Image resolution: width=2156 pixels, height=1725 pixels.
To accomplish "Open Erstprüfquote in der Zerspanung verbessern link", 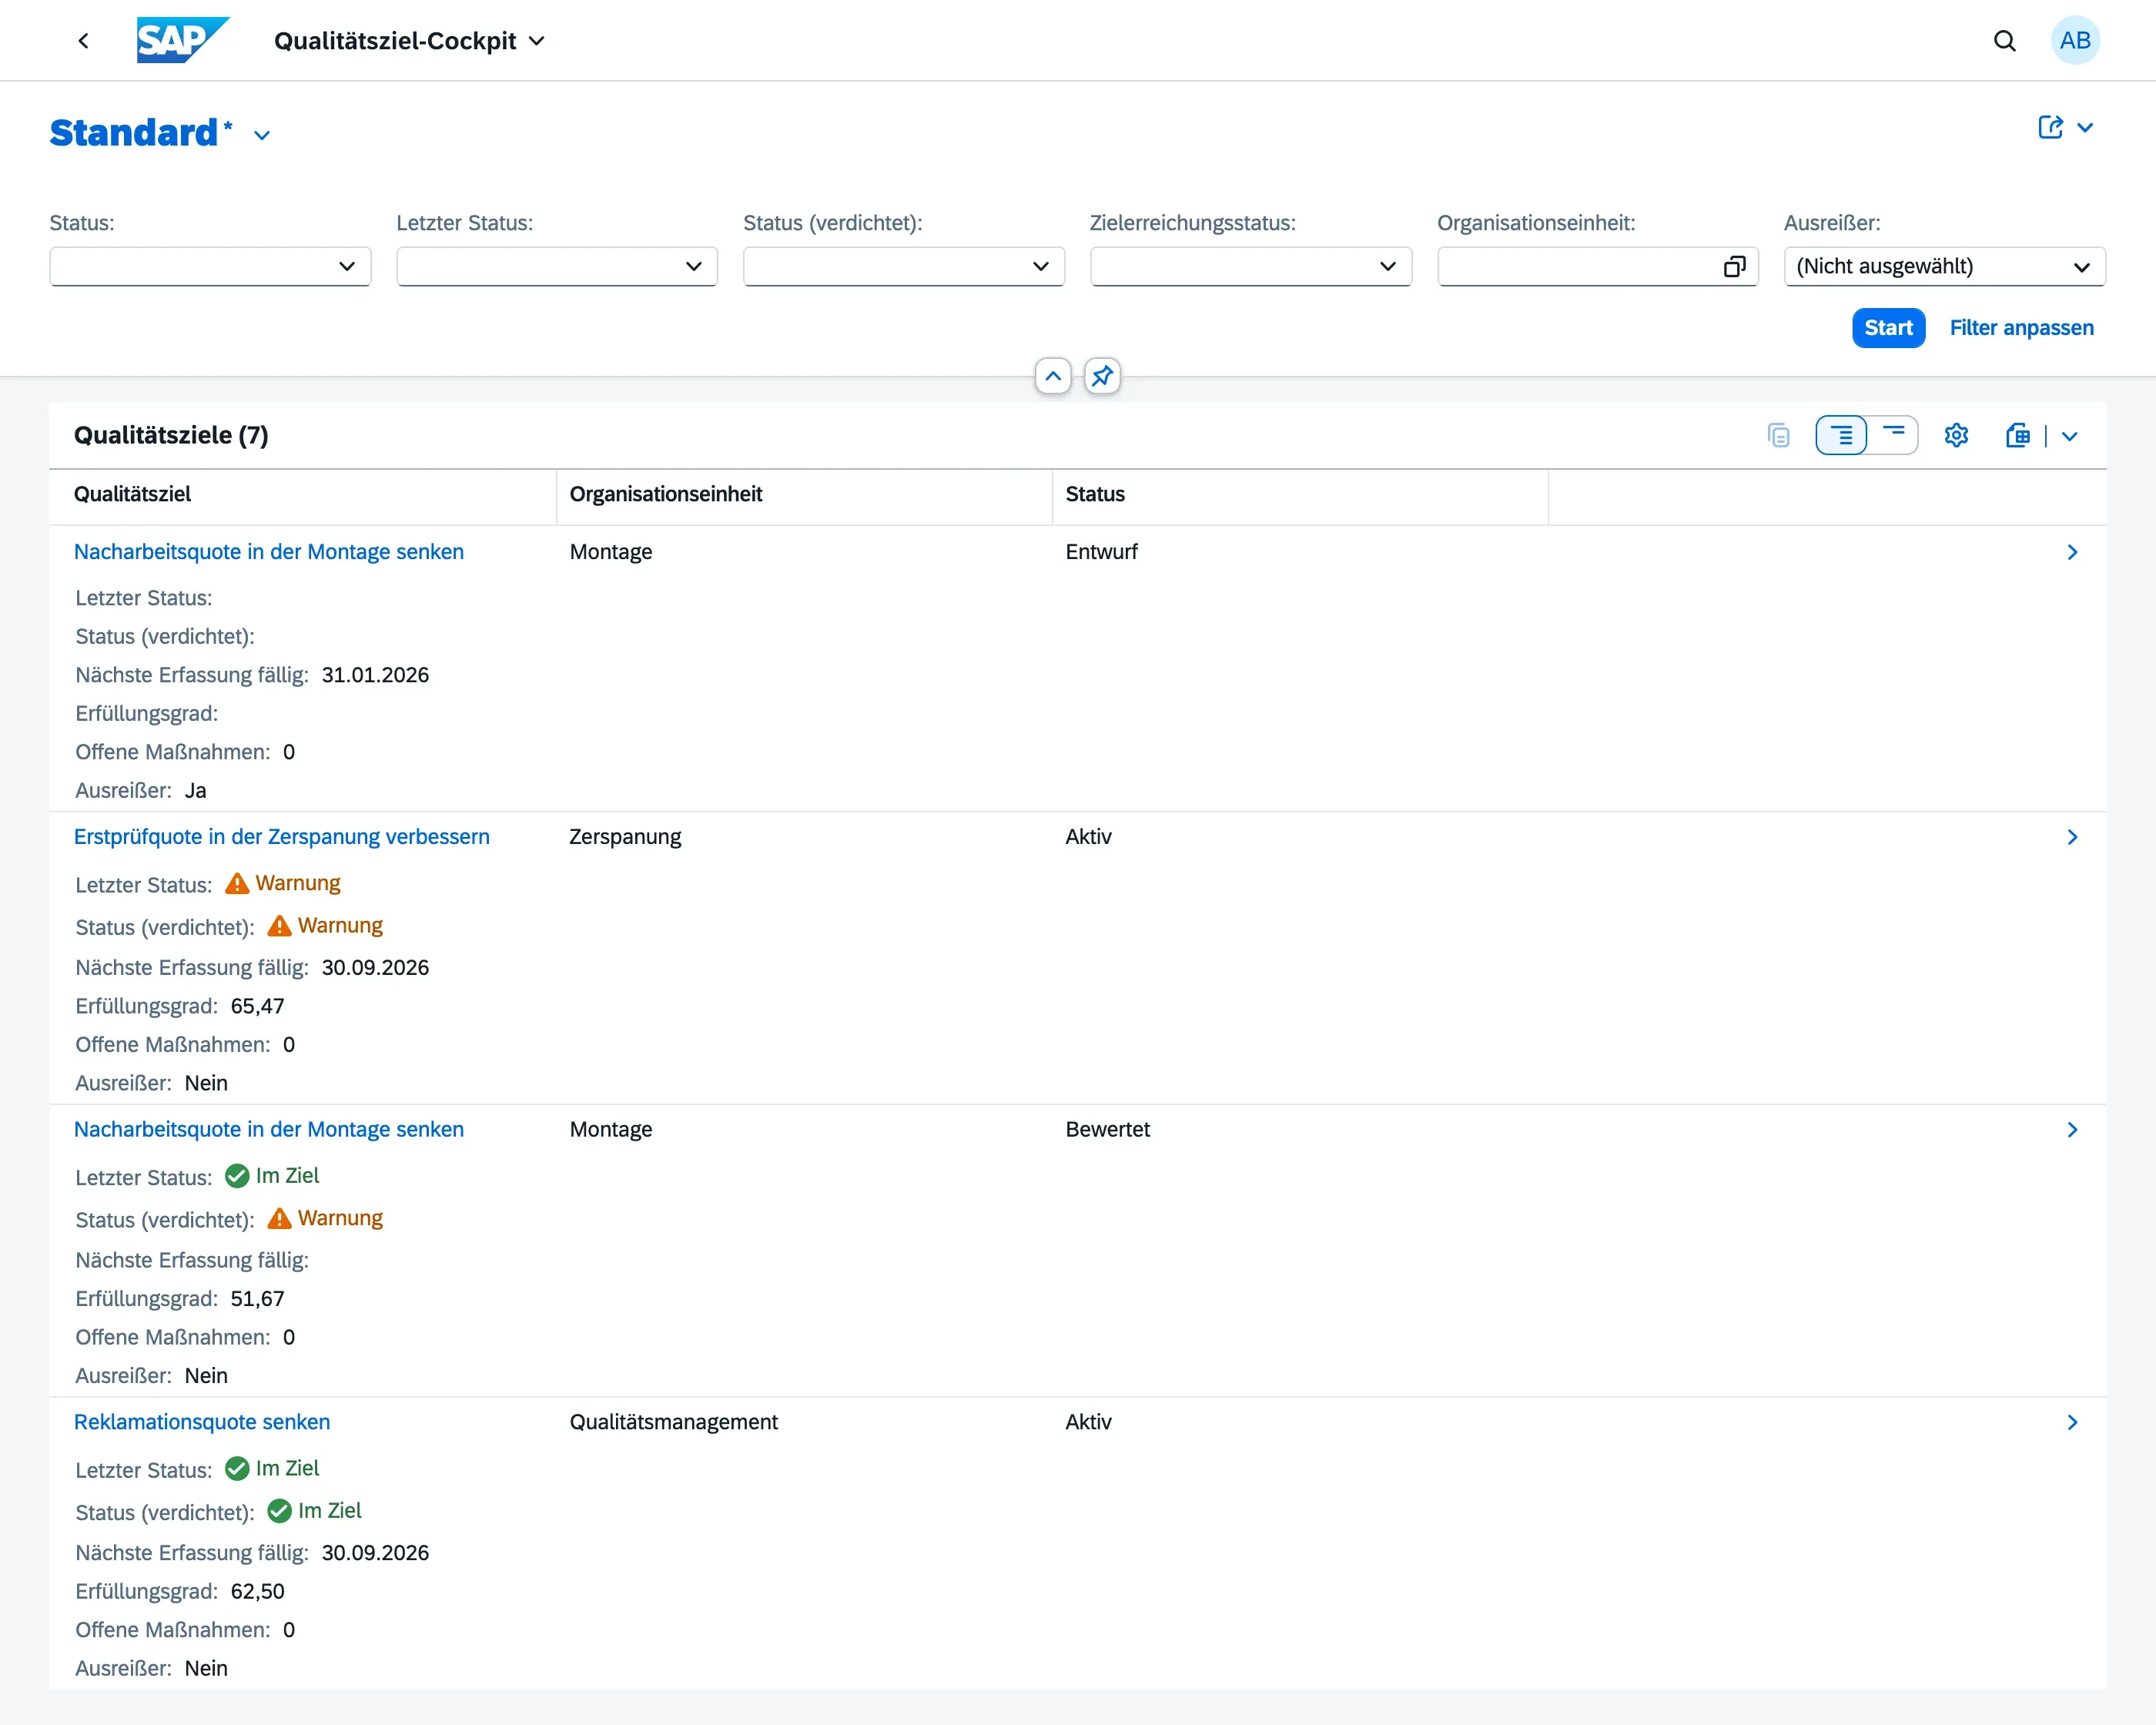I will tap(282, 837).
